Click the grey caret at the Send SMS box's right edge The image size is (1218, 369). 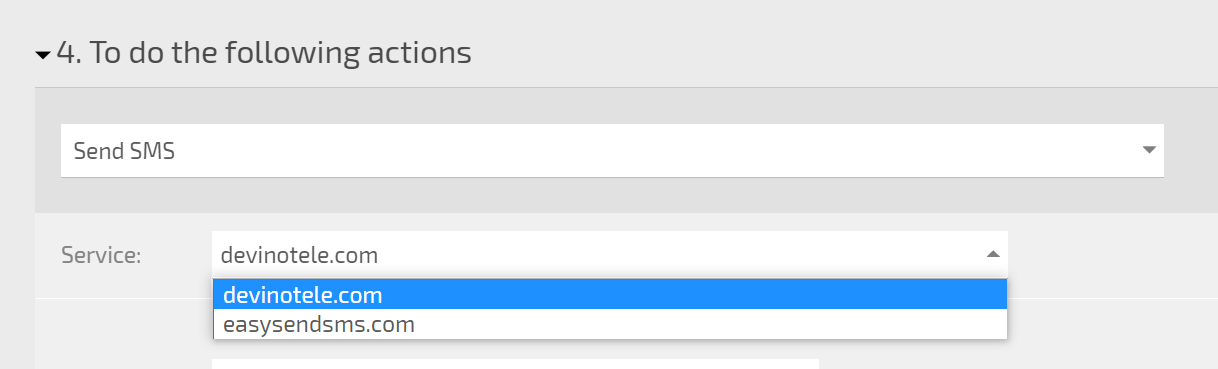1148,151
